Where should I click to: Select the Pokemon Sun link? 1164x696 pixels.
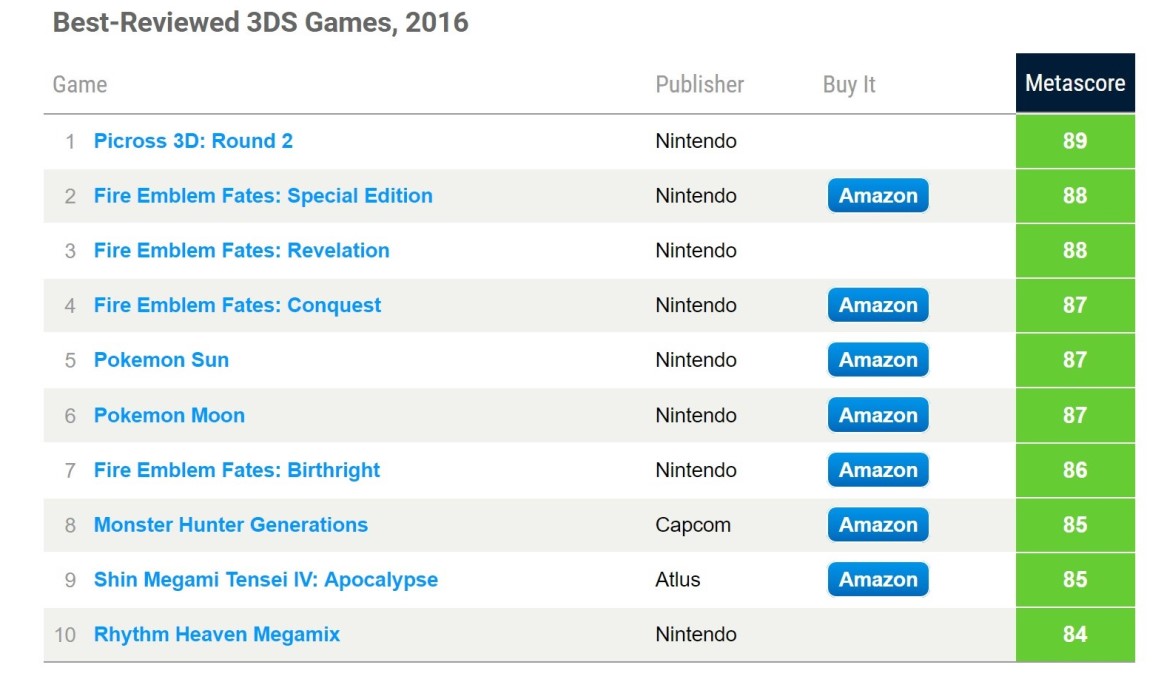click(x=161, y=360)
